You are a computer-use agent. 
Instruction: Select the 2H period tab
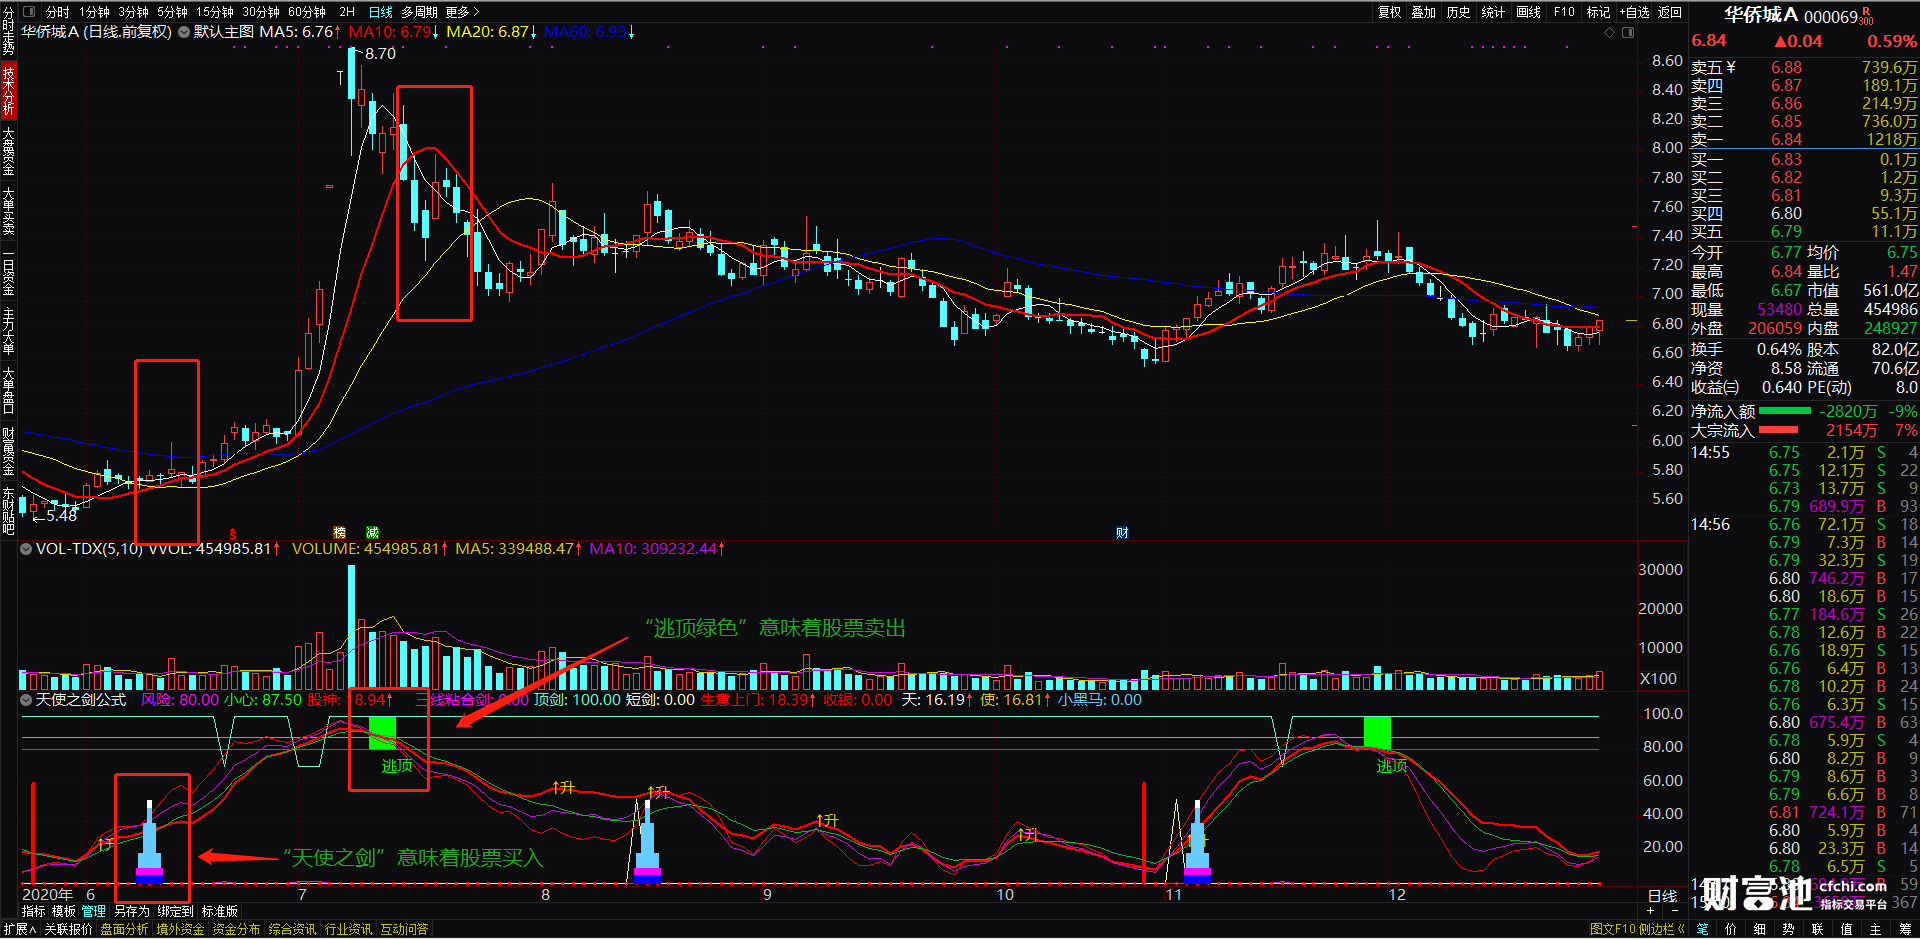[347, 12]
